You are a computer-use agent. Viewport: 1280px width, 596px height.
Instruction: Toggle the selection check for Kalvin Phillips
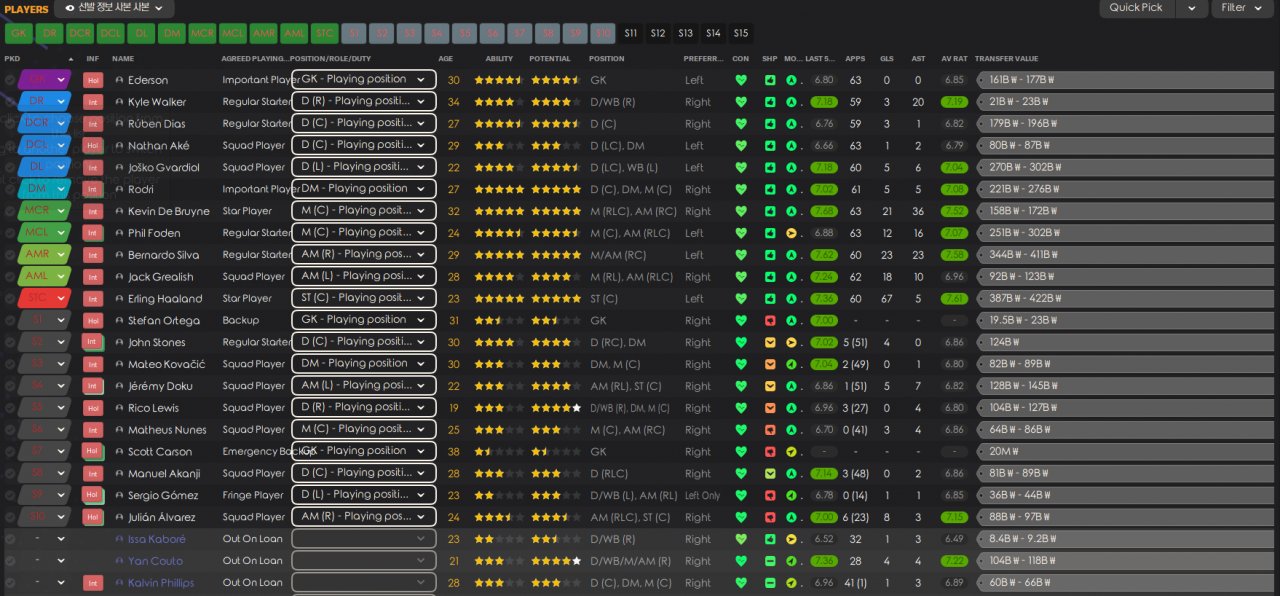click(10, 583)
